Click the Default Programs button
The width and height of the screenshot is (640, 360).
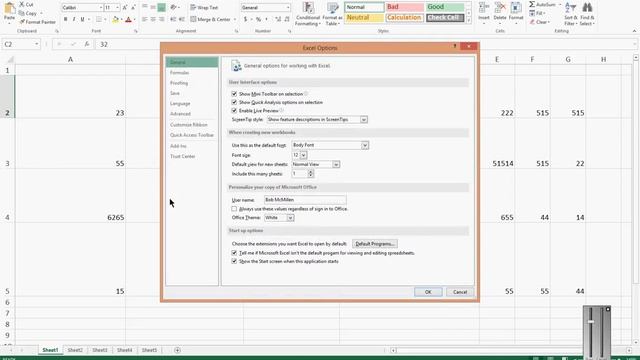click(375, 244)
